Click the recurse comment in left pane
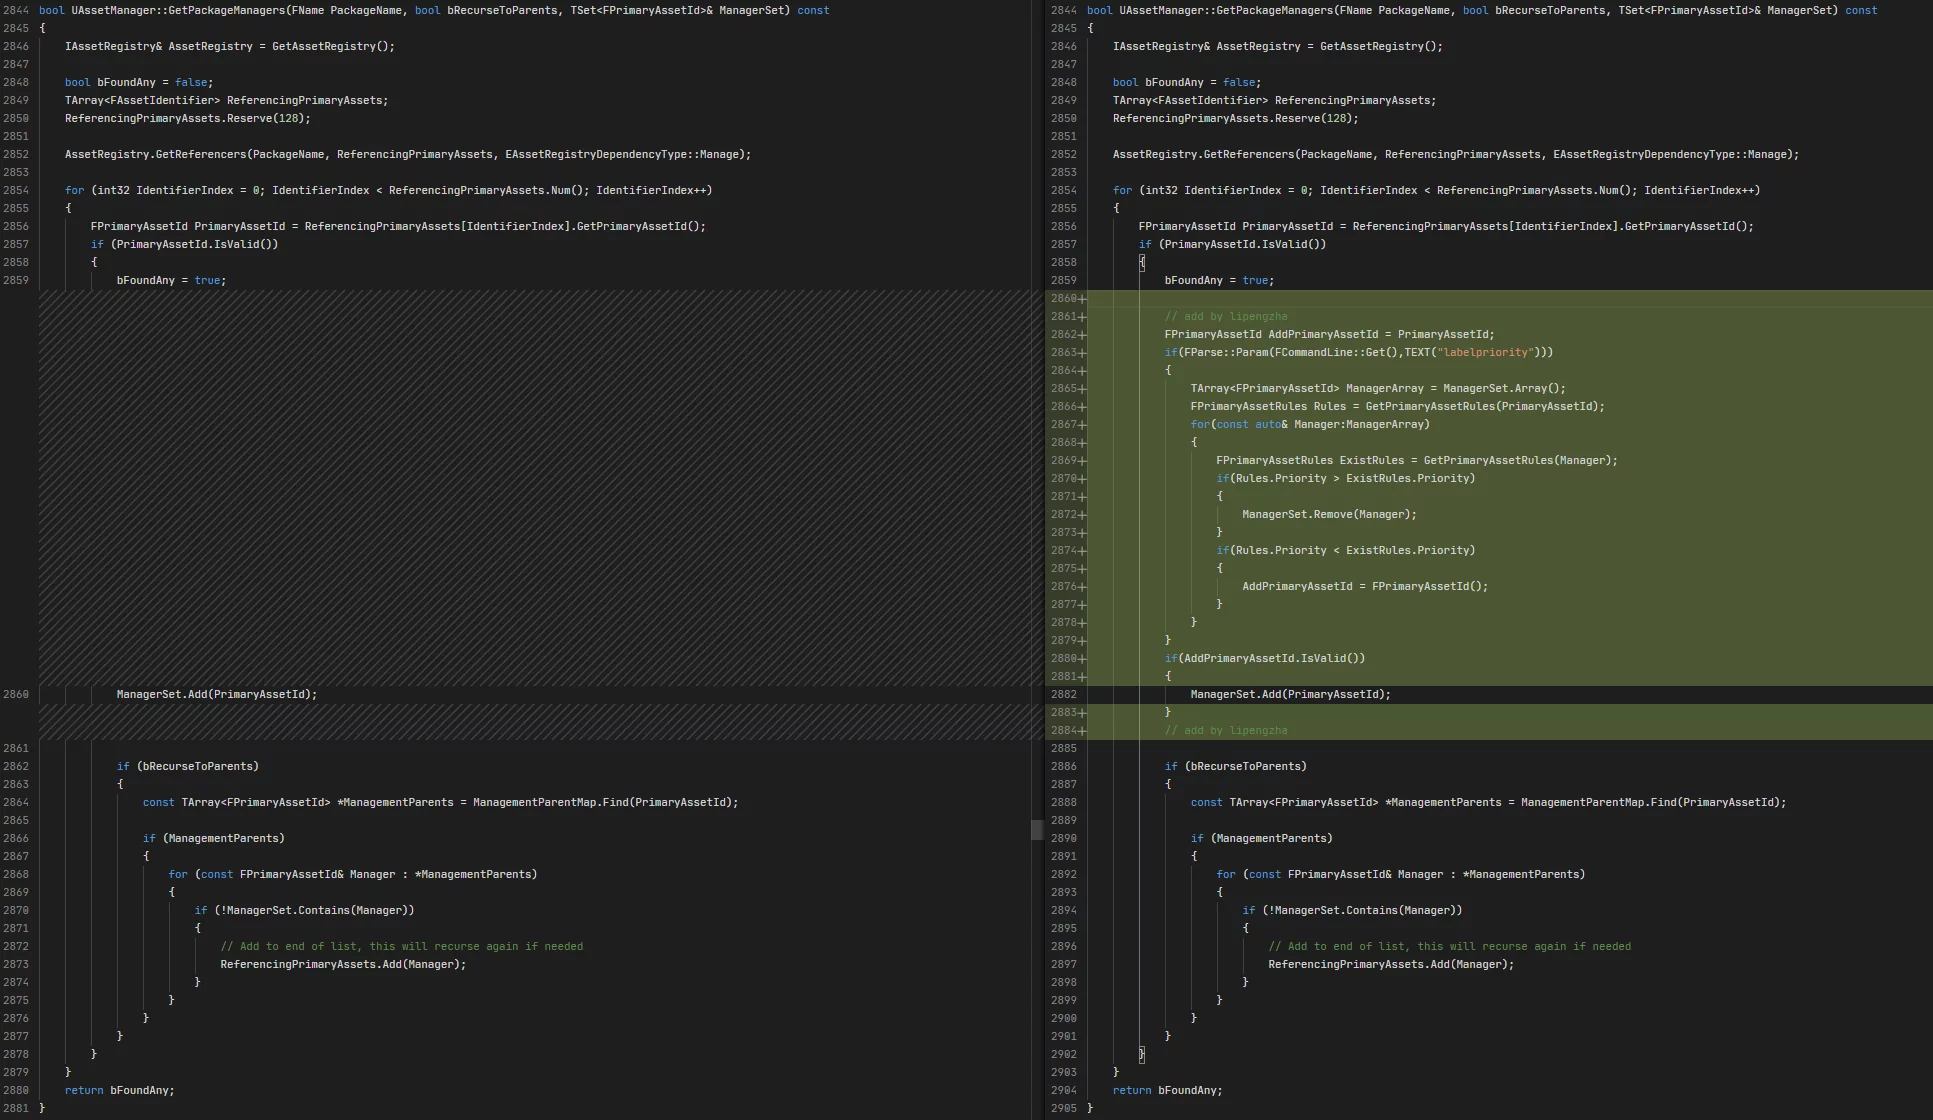The image size is (1933, 1120). pyautogui.click(x=401, y=947)
